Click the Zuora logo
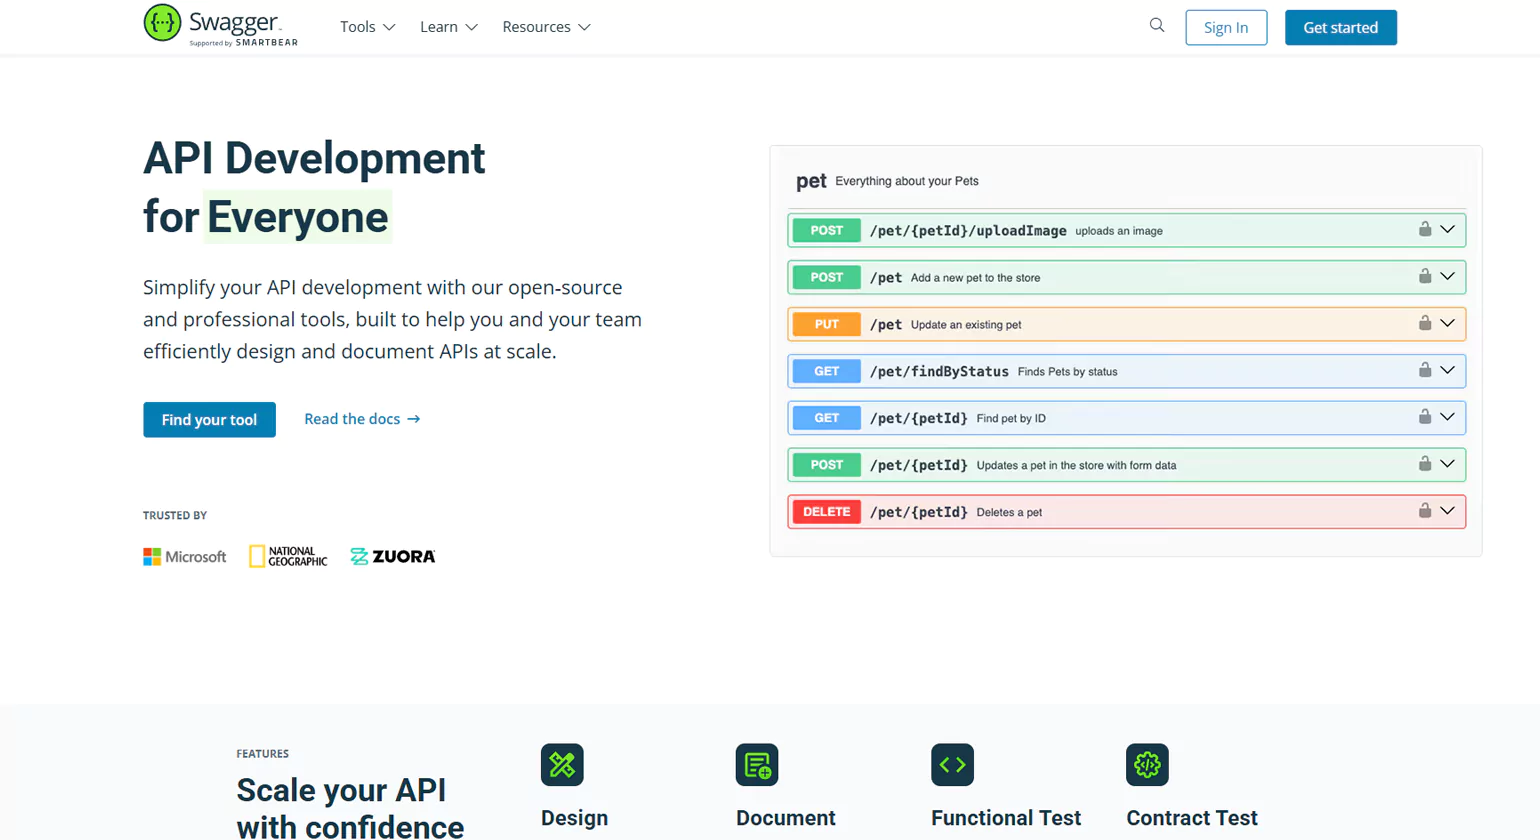This screenshot has width=1540, height=840. pos(392,556)
